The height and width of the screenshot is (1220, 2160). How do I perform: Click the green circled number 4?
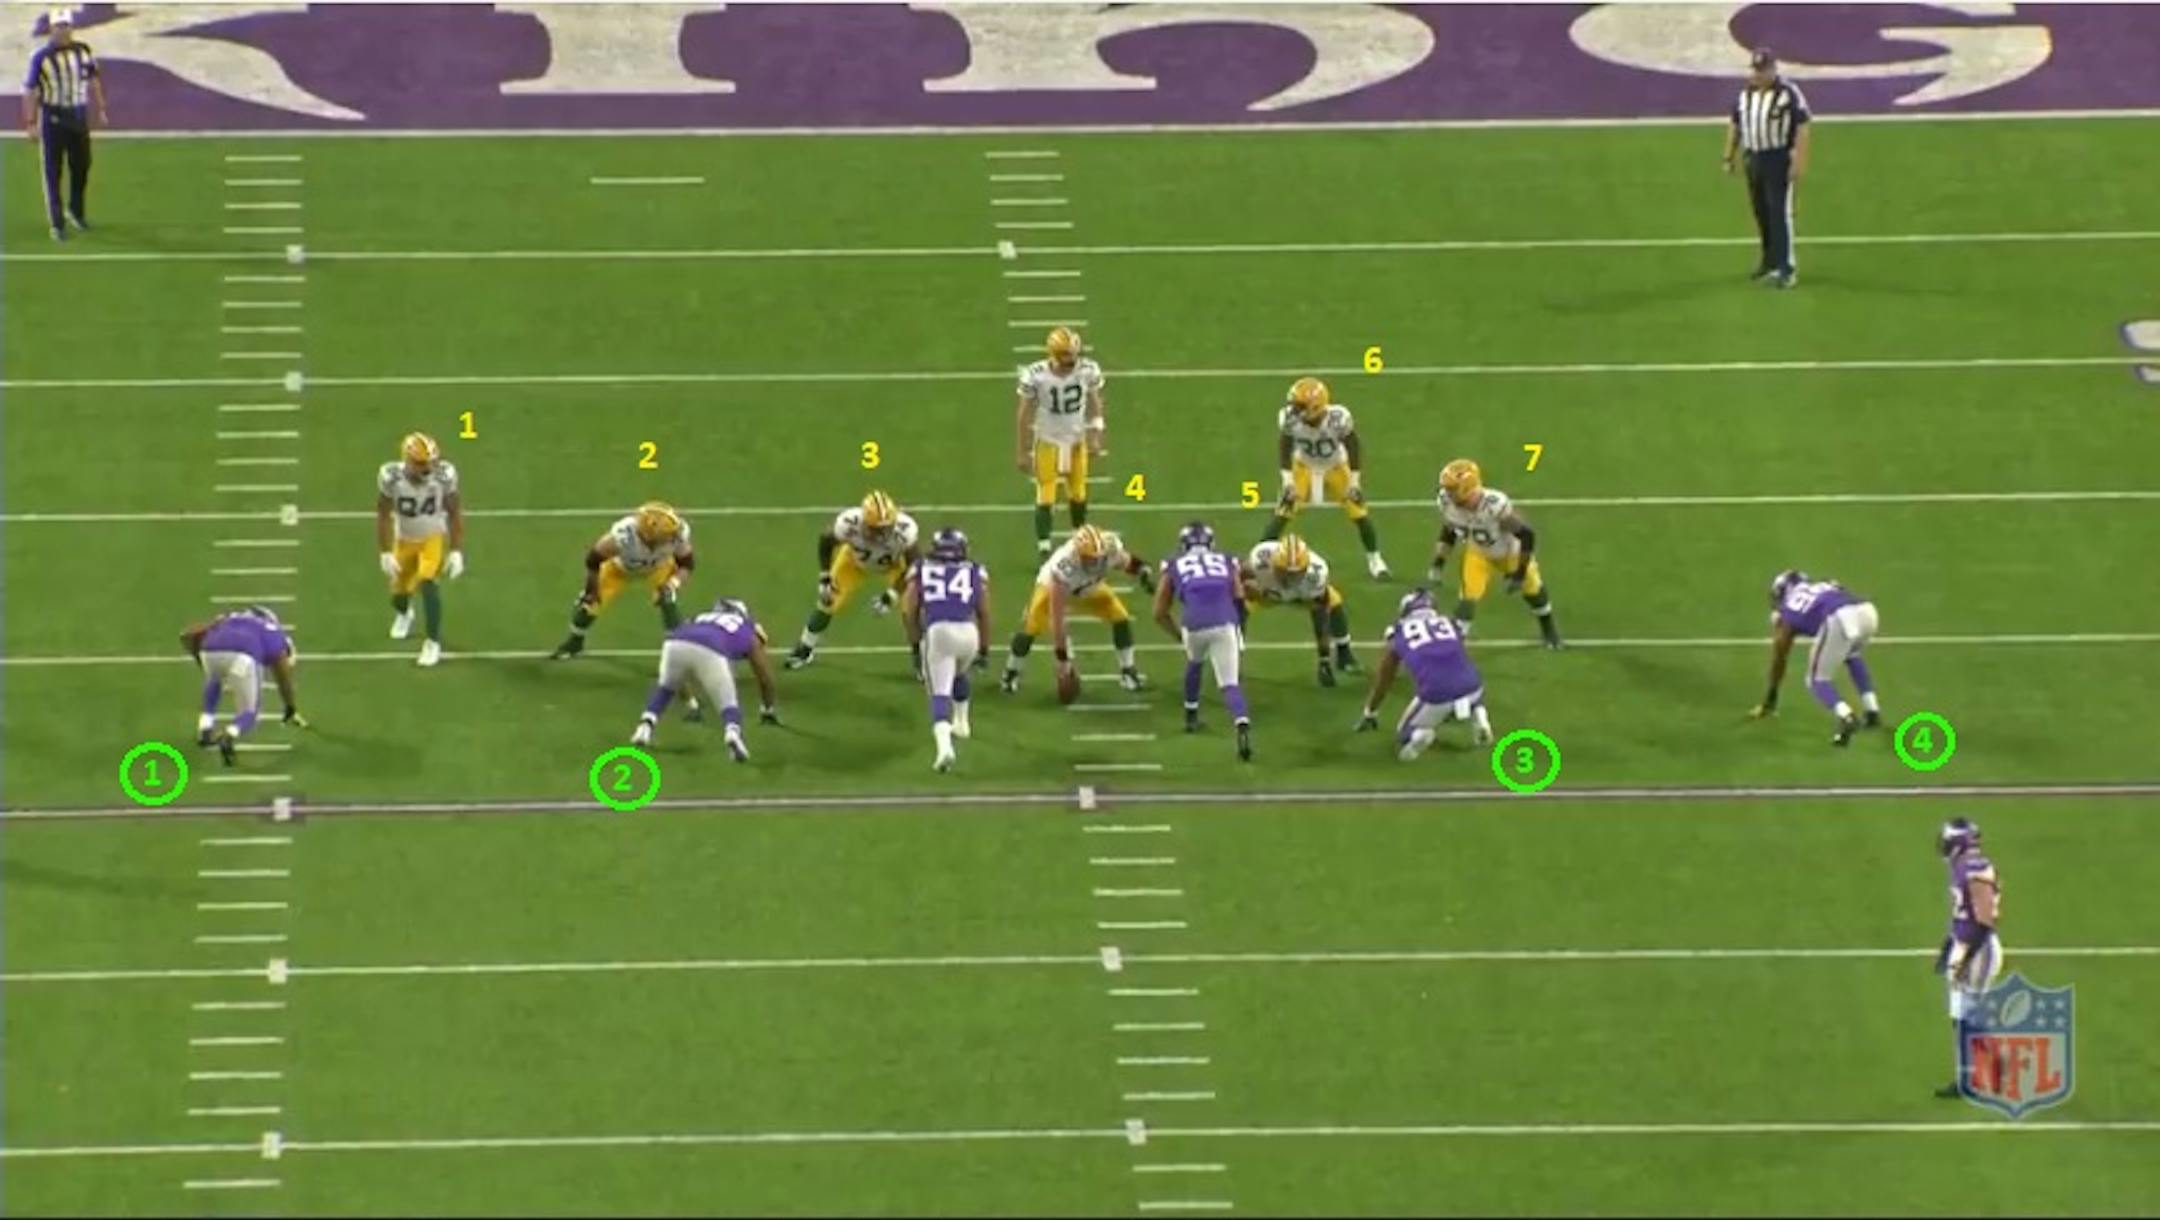pyautogui.click(x=1924, y=742)
